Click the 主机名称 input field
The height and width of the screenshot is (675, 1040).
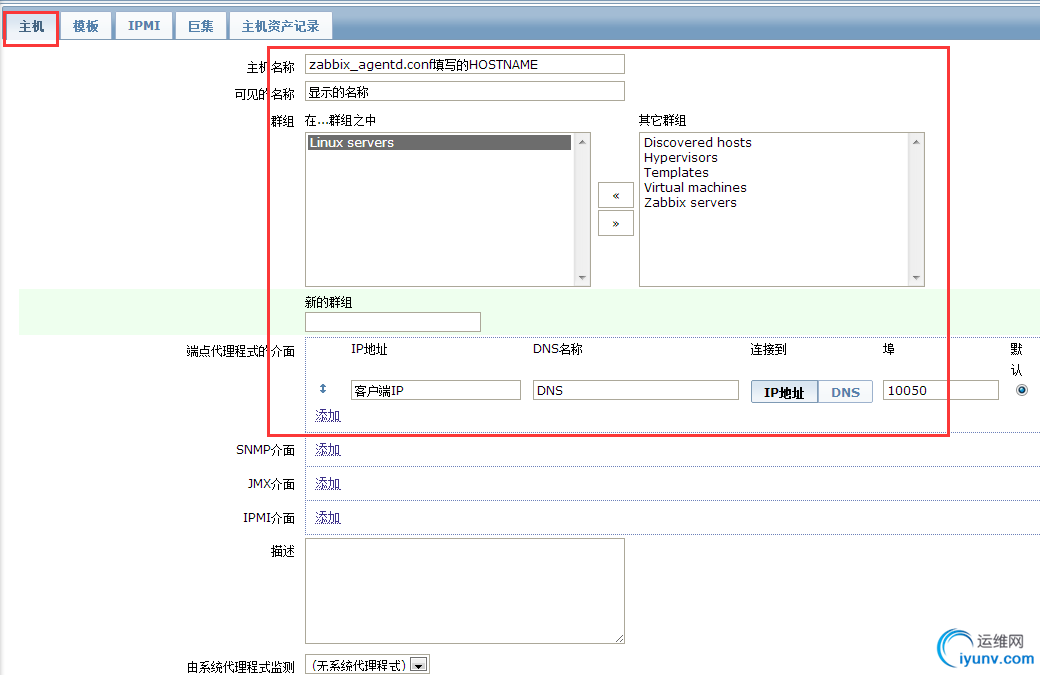[464, 64]
